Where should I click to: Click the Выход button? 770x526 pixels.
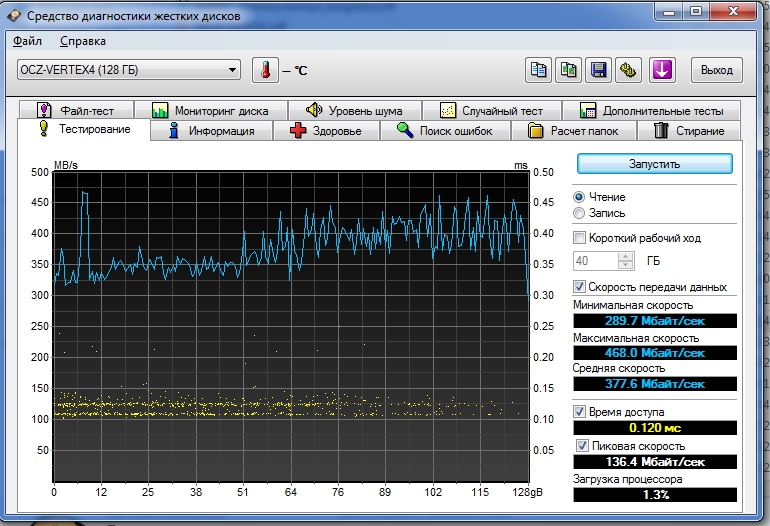pyautogui.click(x=716, y=70)
